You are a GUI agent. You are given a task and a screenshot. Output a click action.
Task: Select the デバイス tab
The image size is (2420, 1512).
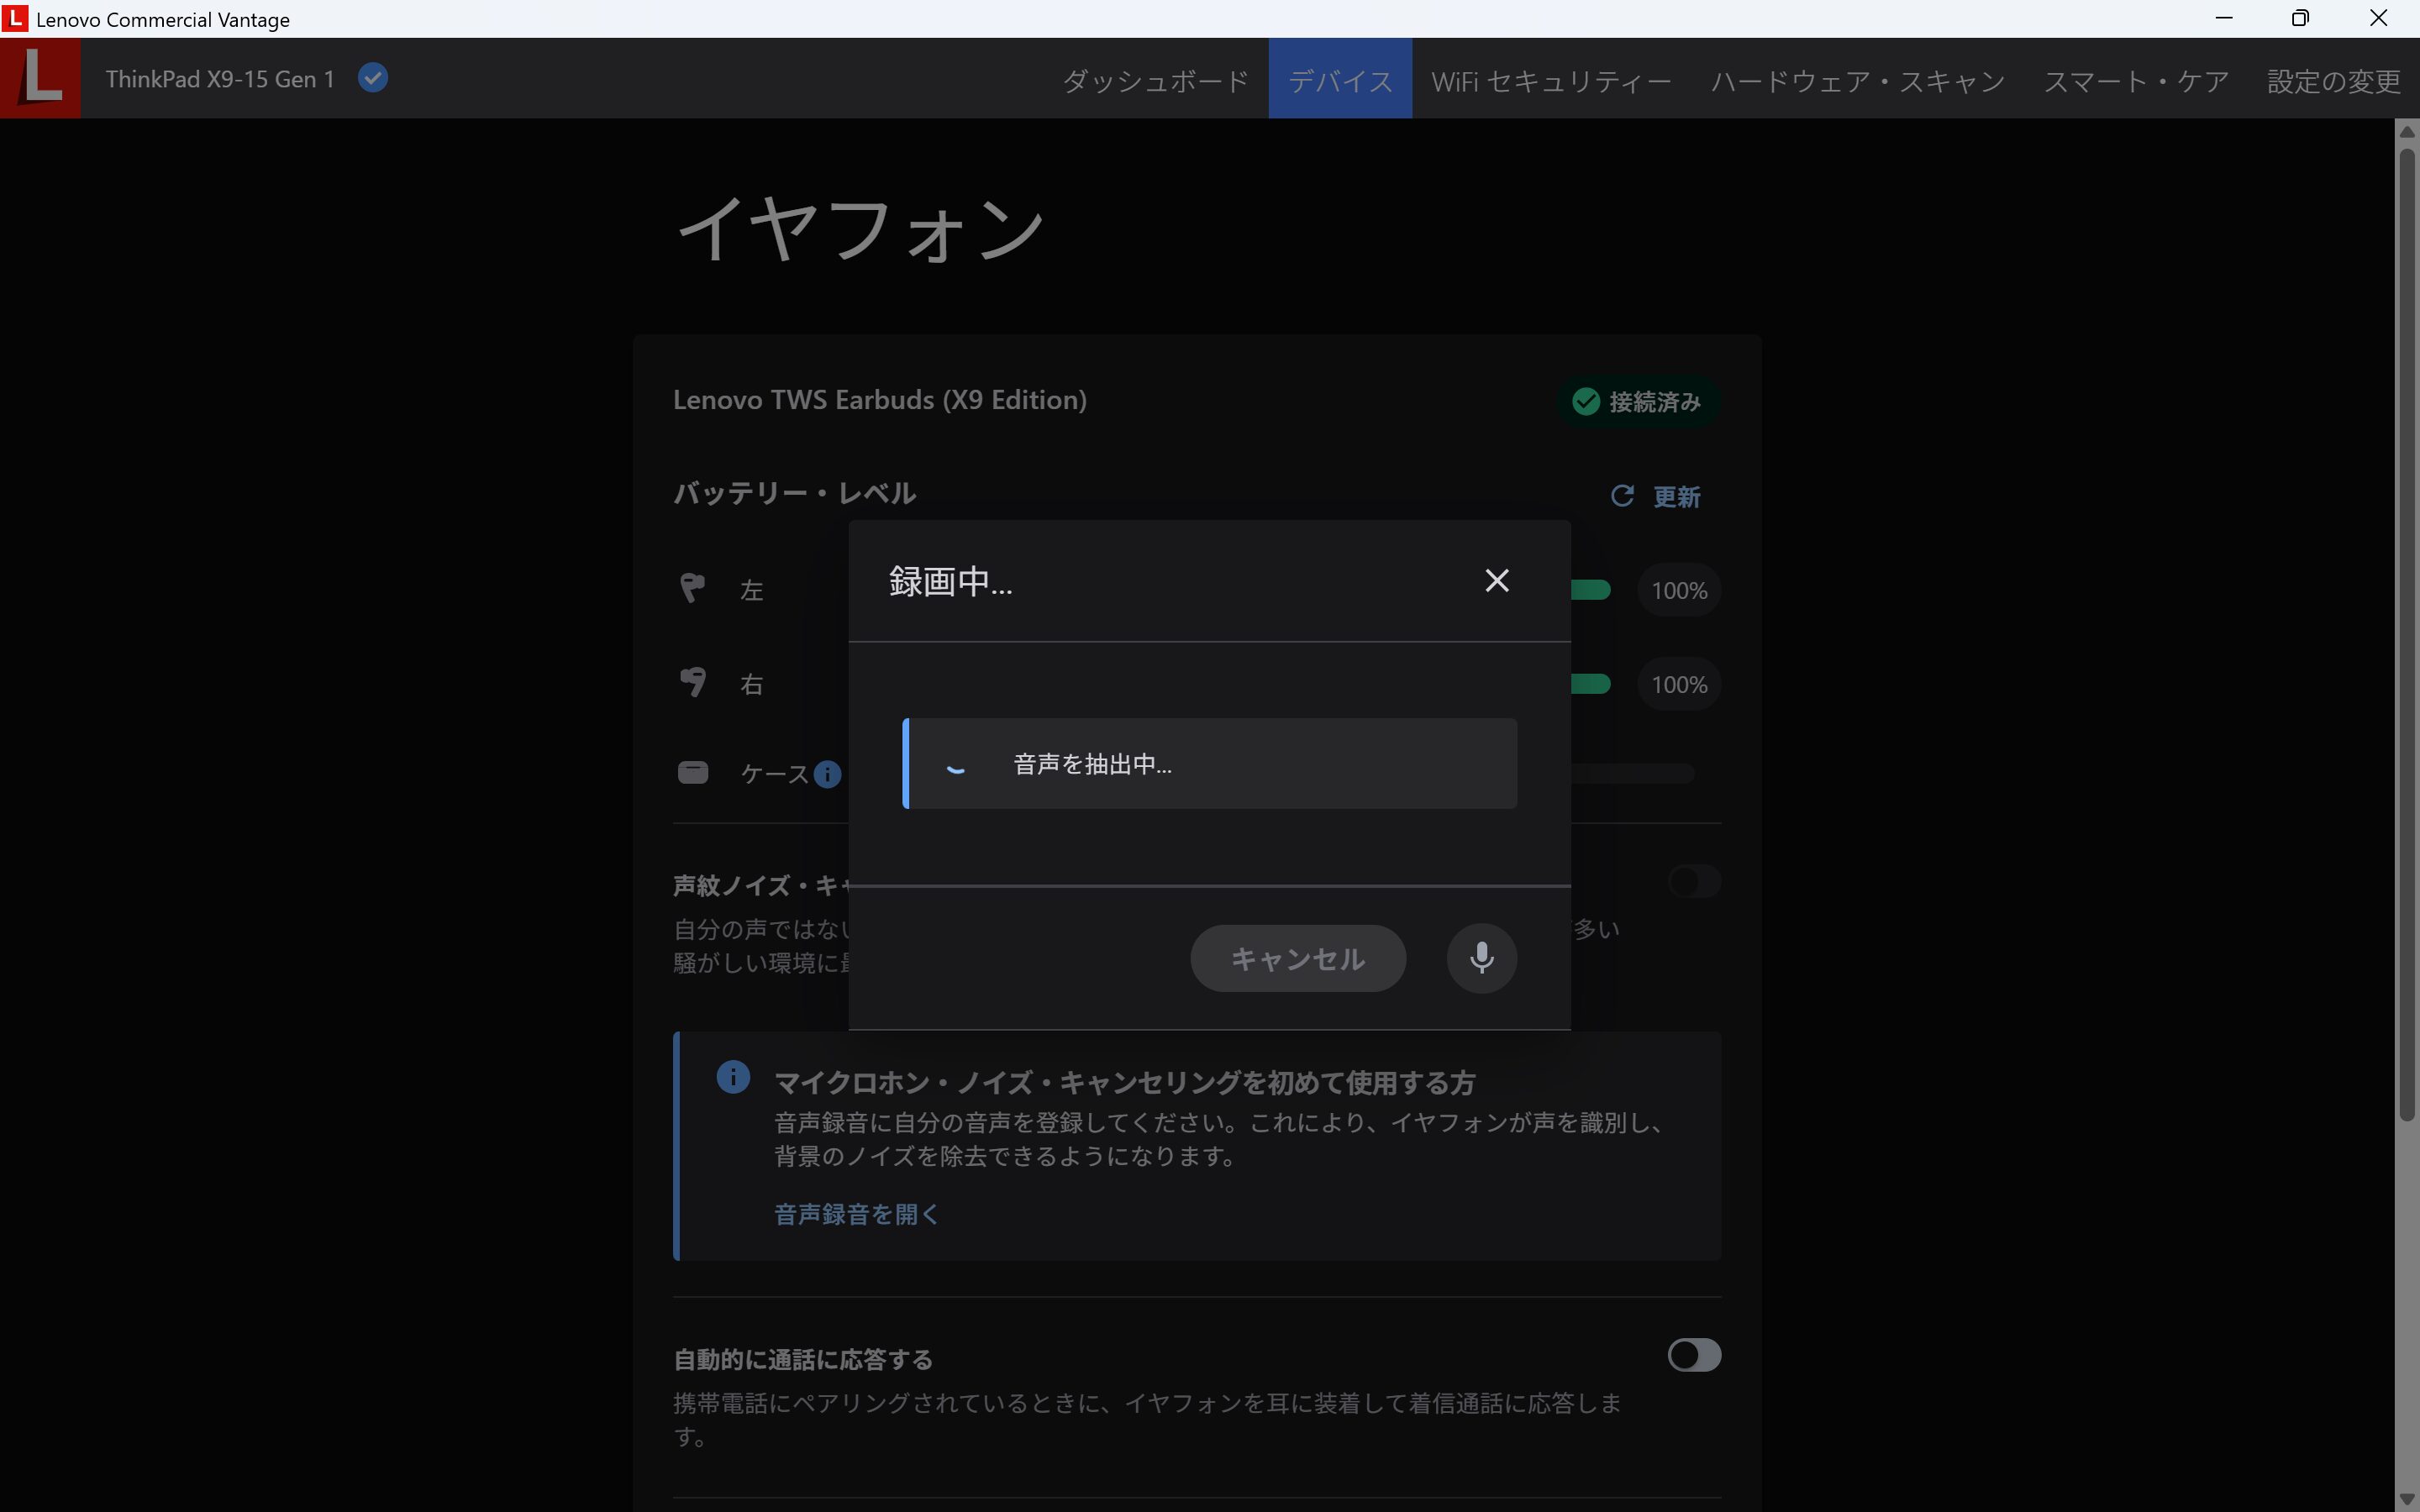(1340, 80)
